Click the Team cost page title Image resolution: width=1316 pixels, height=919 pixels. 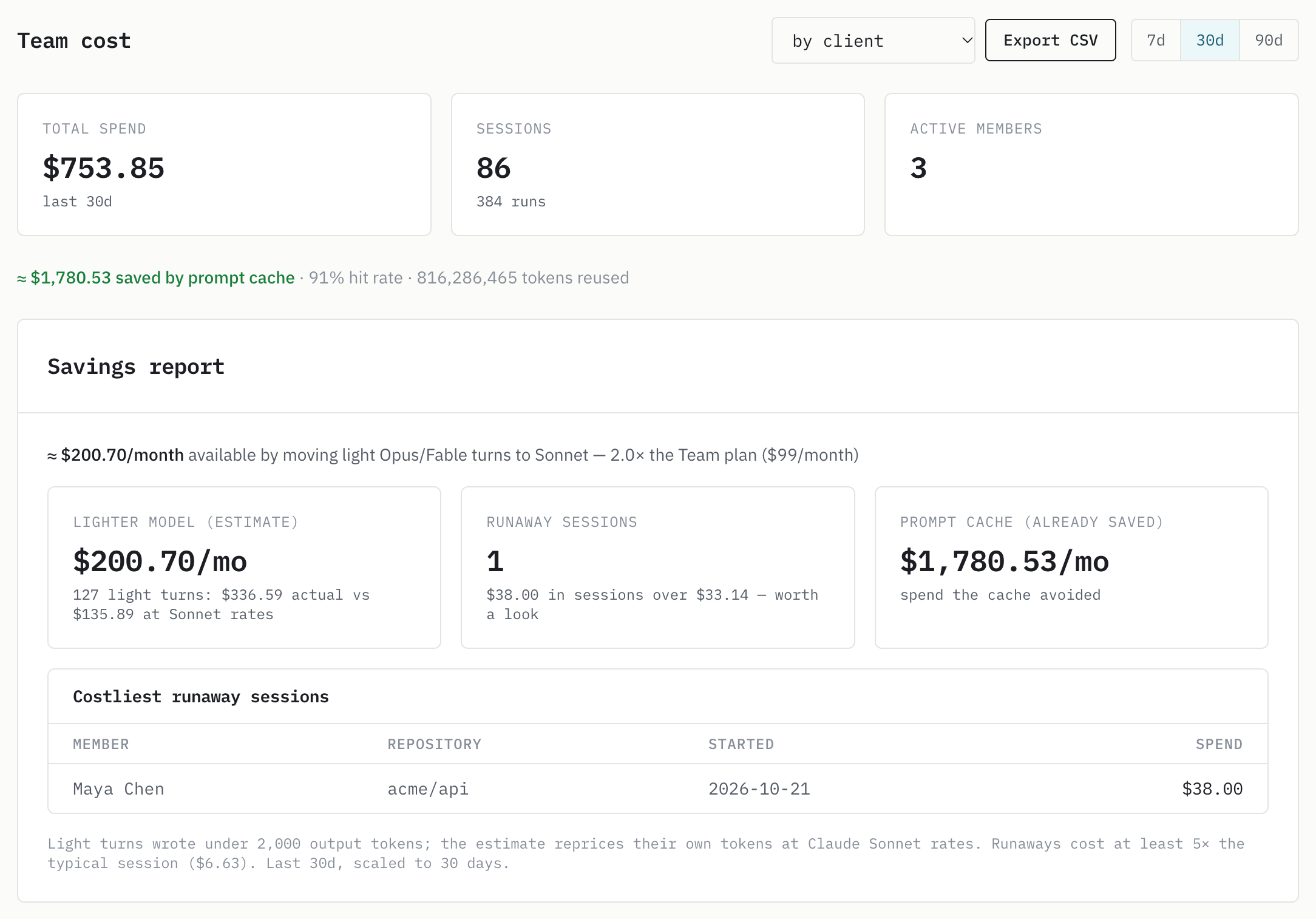(74, 41)
